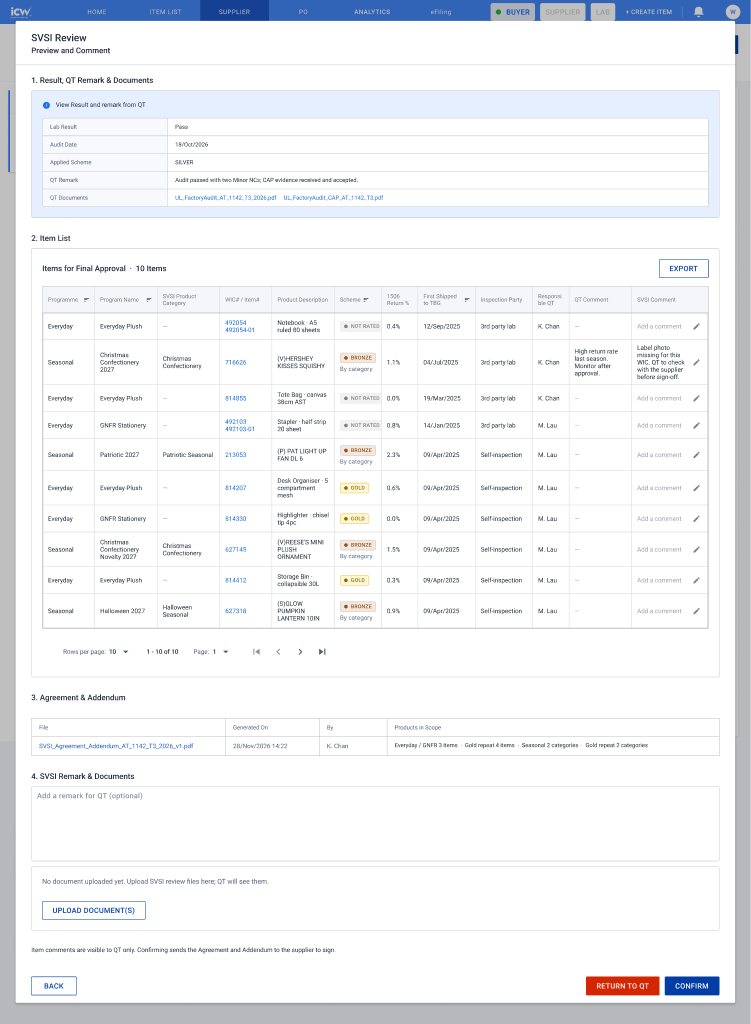Click Add a comment for item 627145
Image resolution: width=751 pixels, height=1024 pixels.
659,550
